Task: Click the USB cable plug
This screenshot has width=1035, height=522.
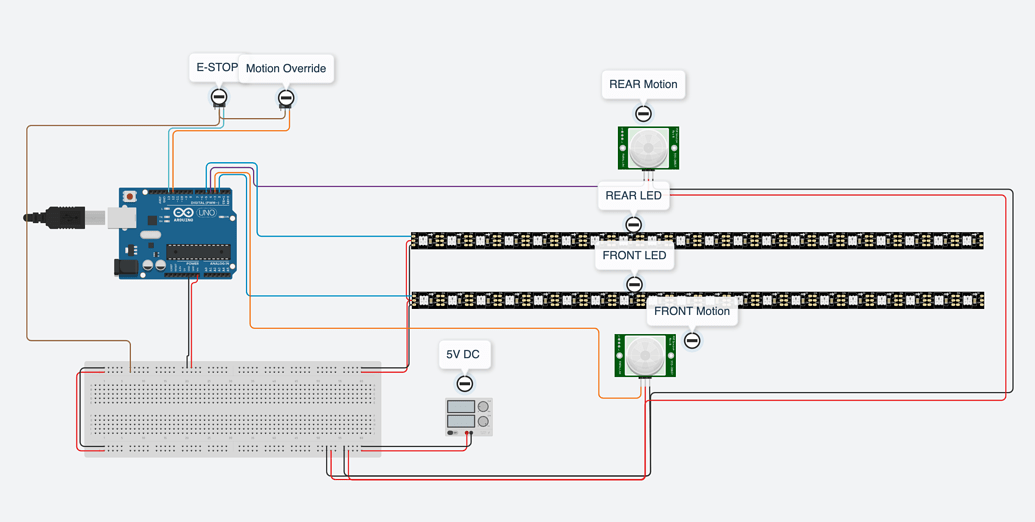Action: tap(65, 217)
